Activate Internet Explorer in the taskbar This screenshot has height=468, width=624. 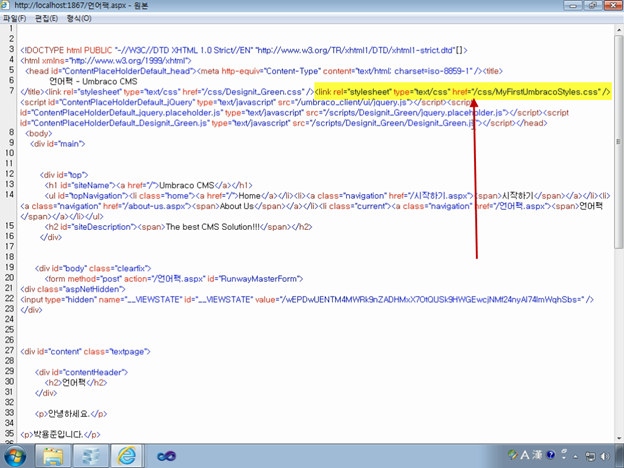tap(127, 456)
